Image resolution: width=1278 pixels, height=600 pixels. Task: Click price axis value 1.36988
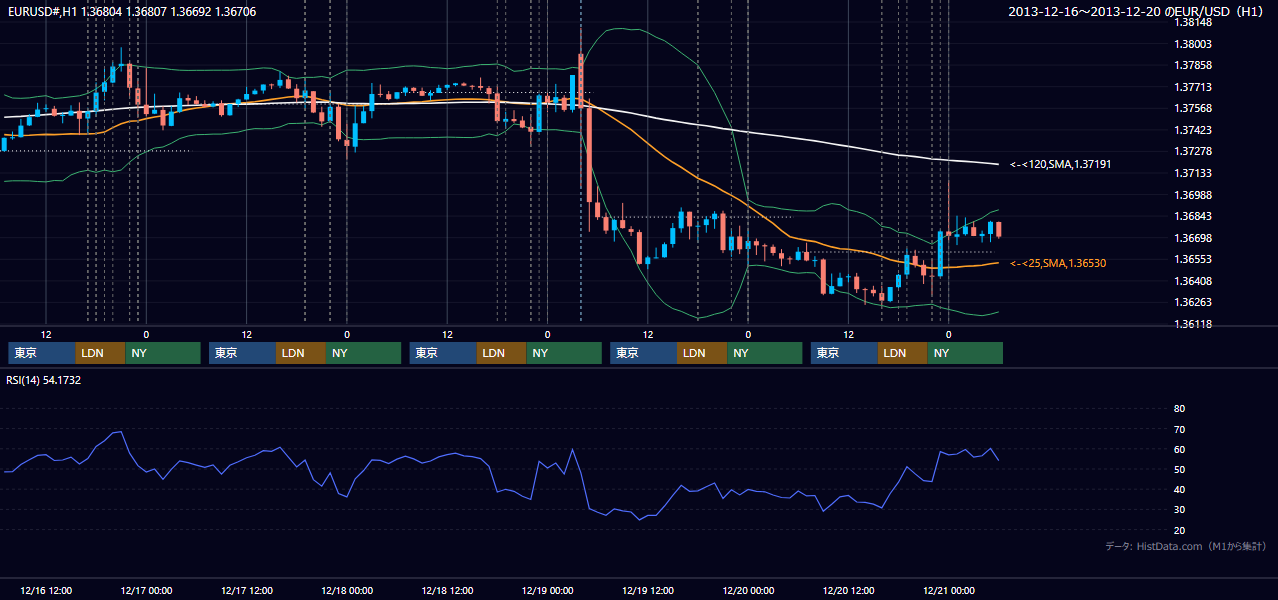pos(1193,195)
